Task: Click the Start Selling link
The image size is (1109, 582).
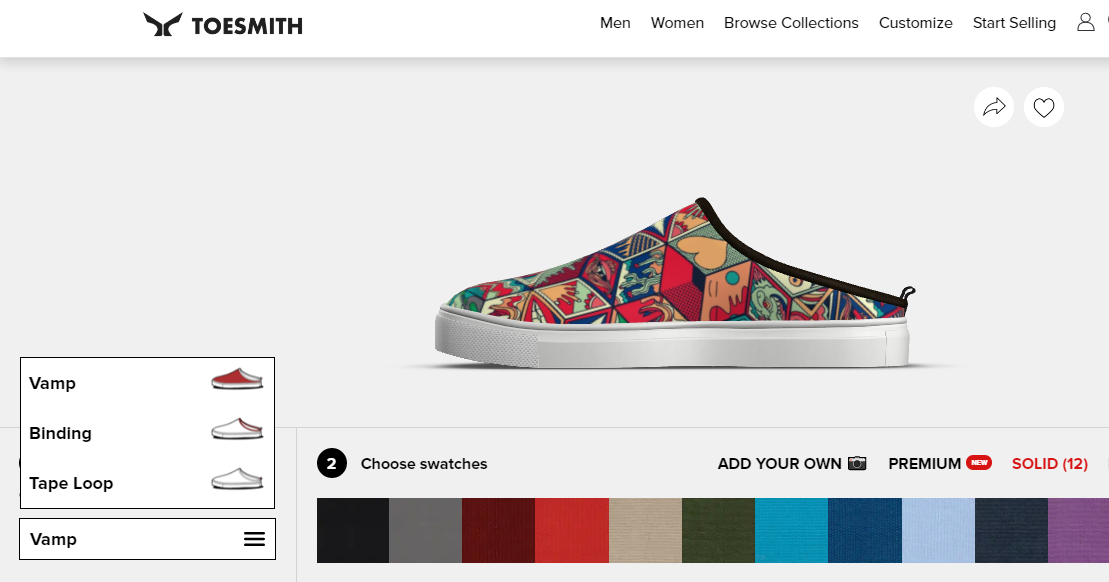Action: [1014, 23]
